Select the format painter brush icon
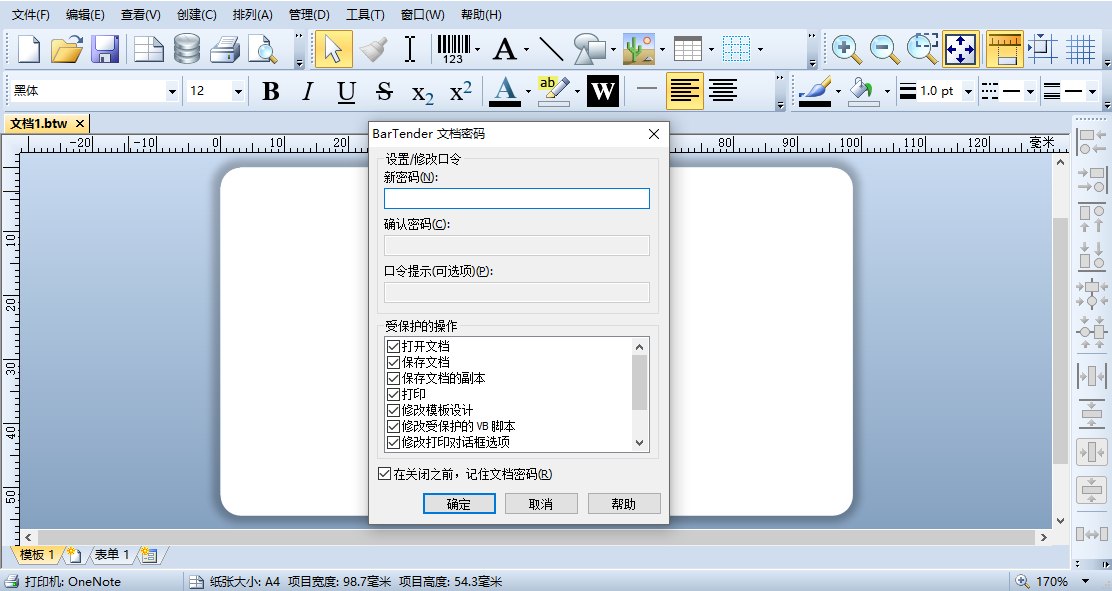Viewport: 1112px width, 591px height. (x=373, y=50)
